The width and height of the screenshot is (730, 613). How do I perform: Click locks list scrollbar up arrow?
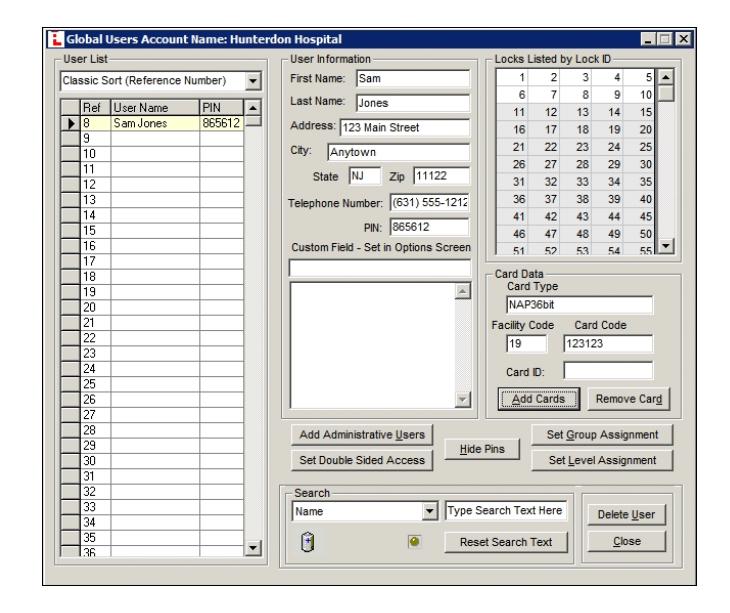coord(666,77)
